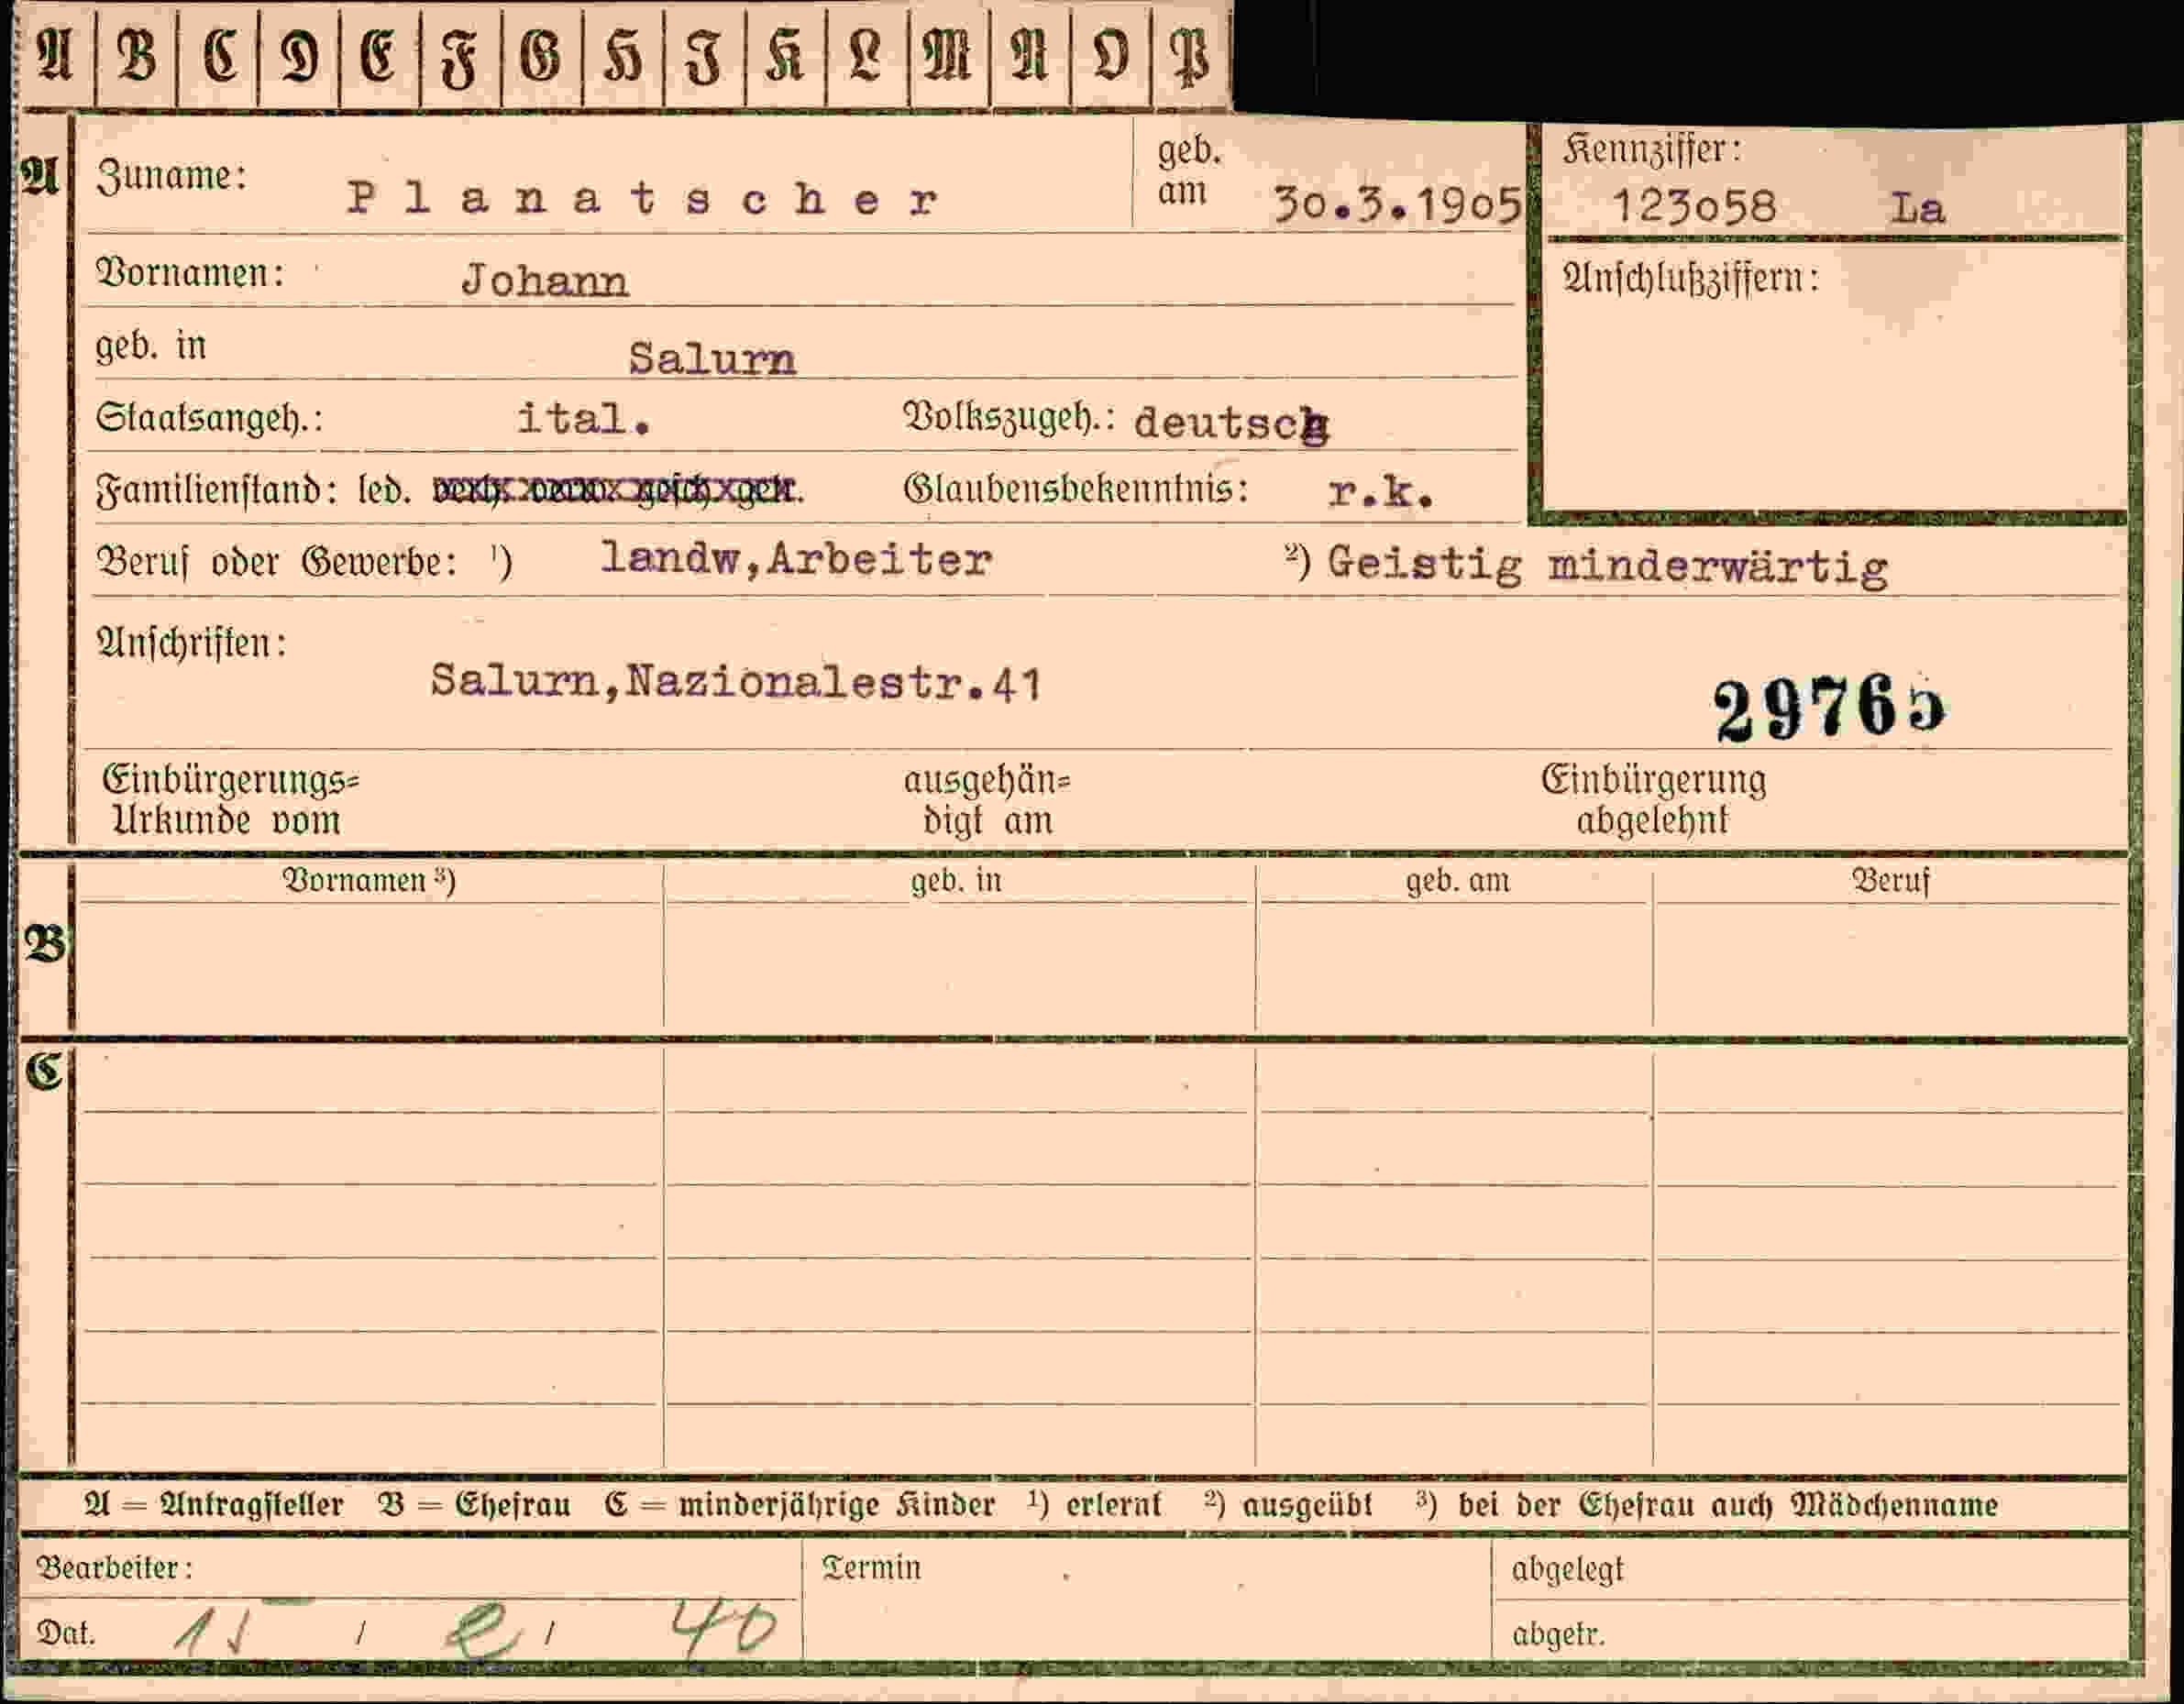
Task: Click the religion value 'r.k.'
Action: click(1381, 492)
